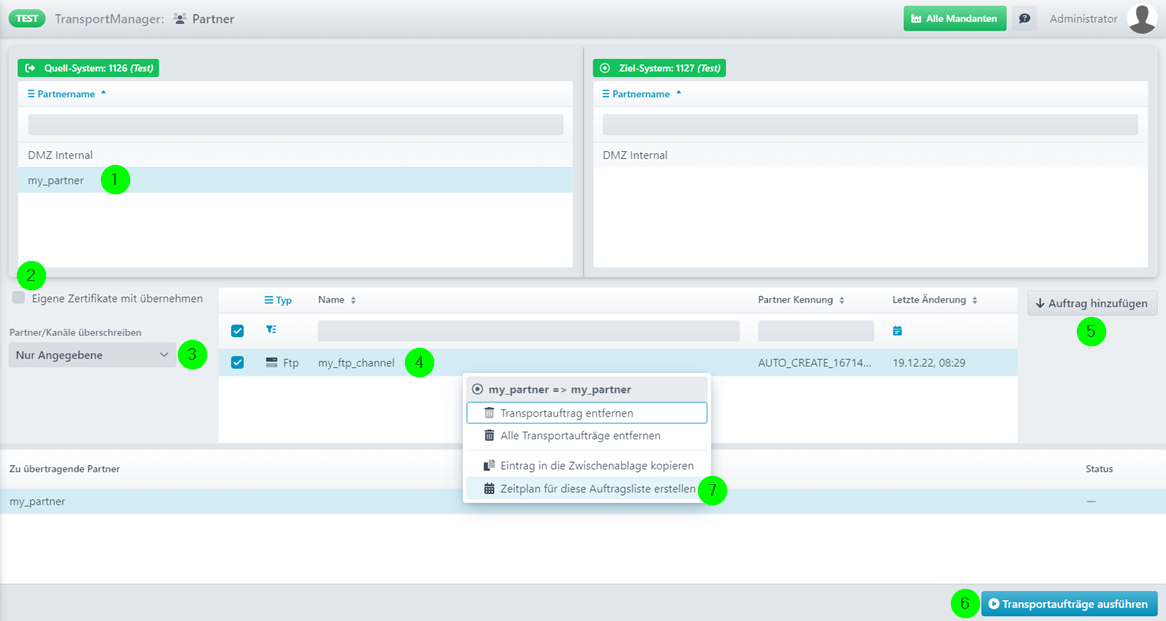Uncheck the my_ftp_channel row checkbox

(x=237, y=363)
